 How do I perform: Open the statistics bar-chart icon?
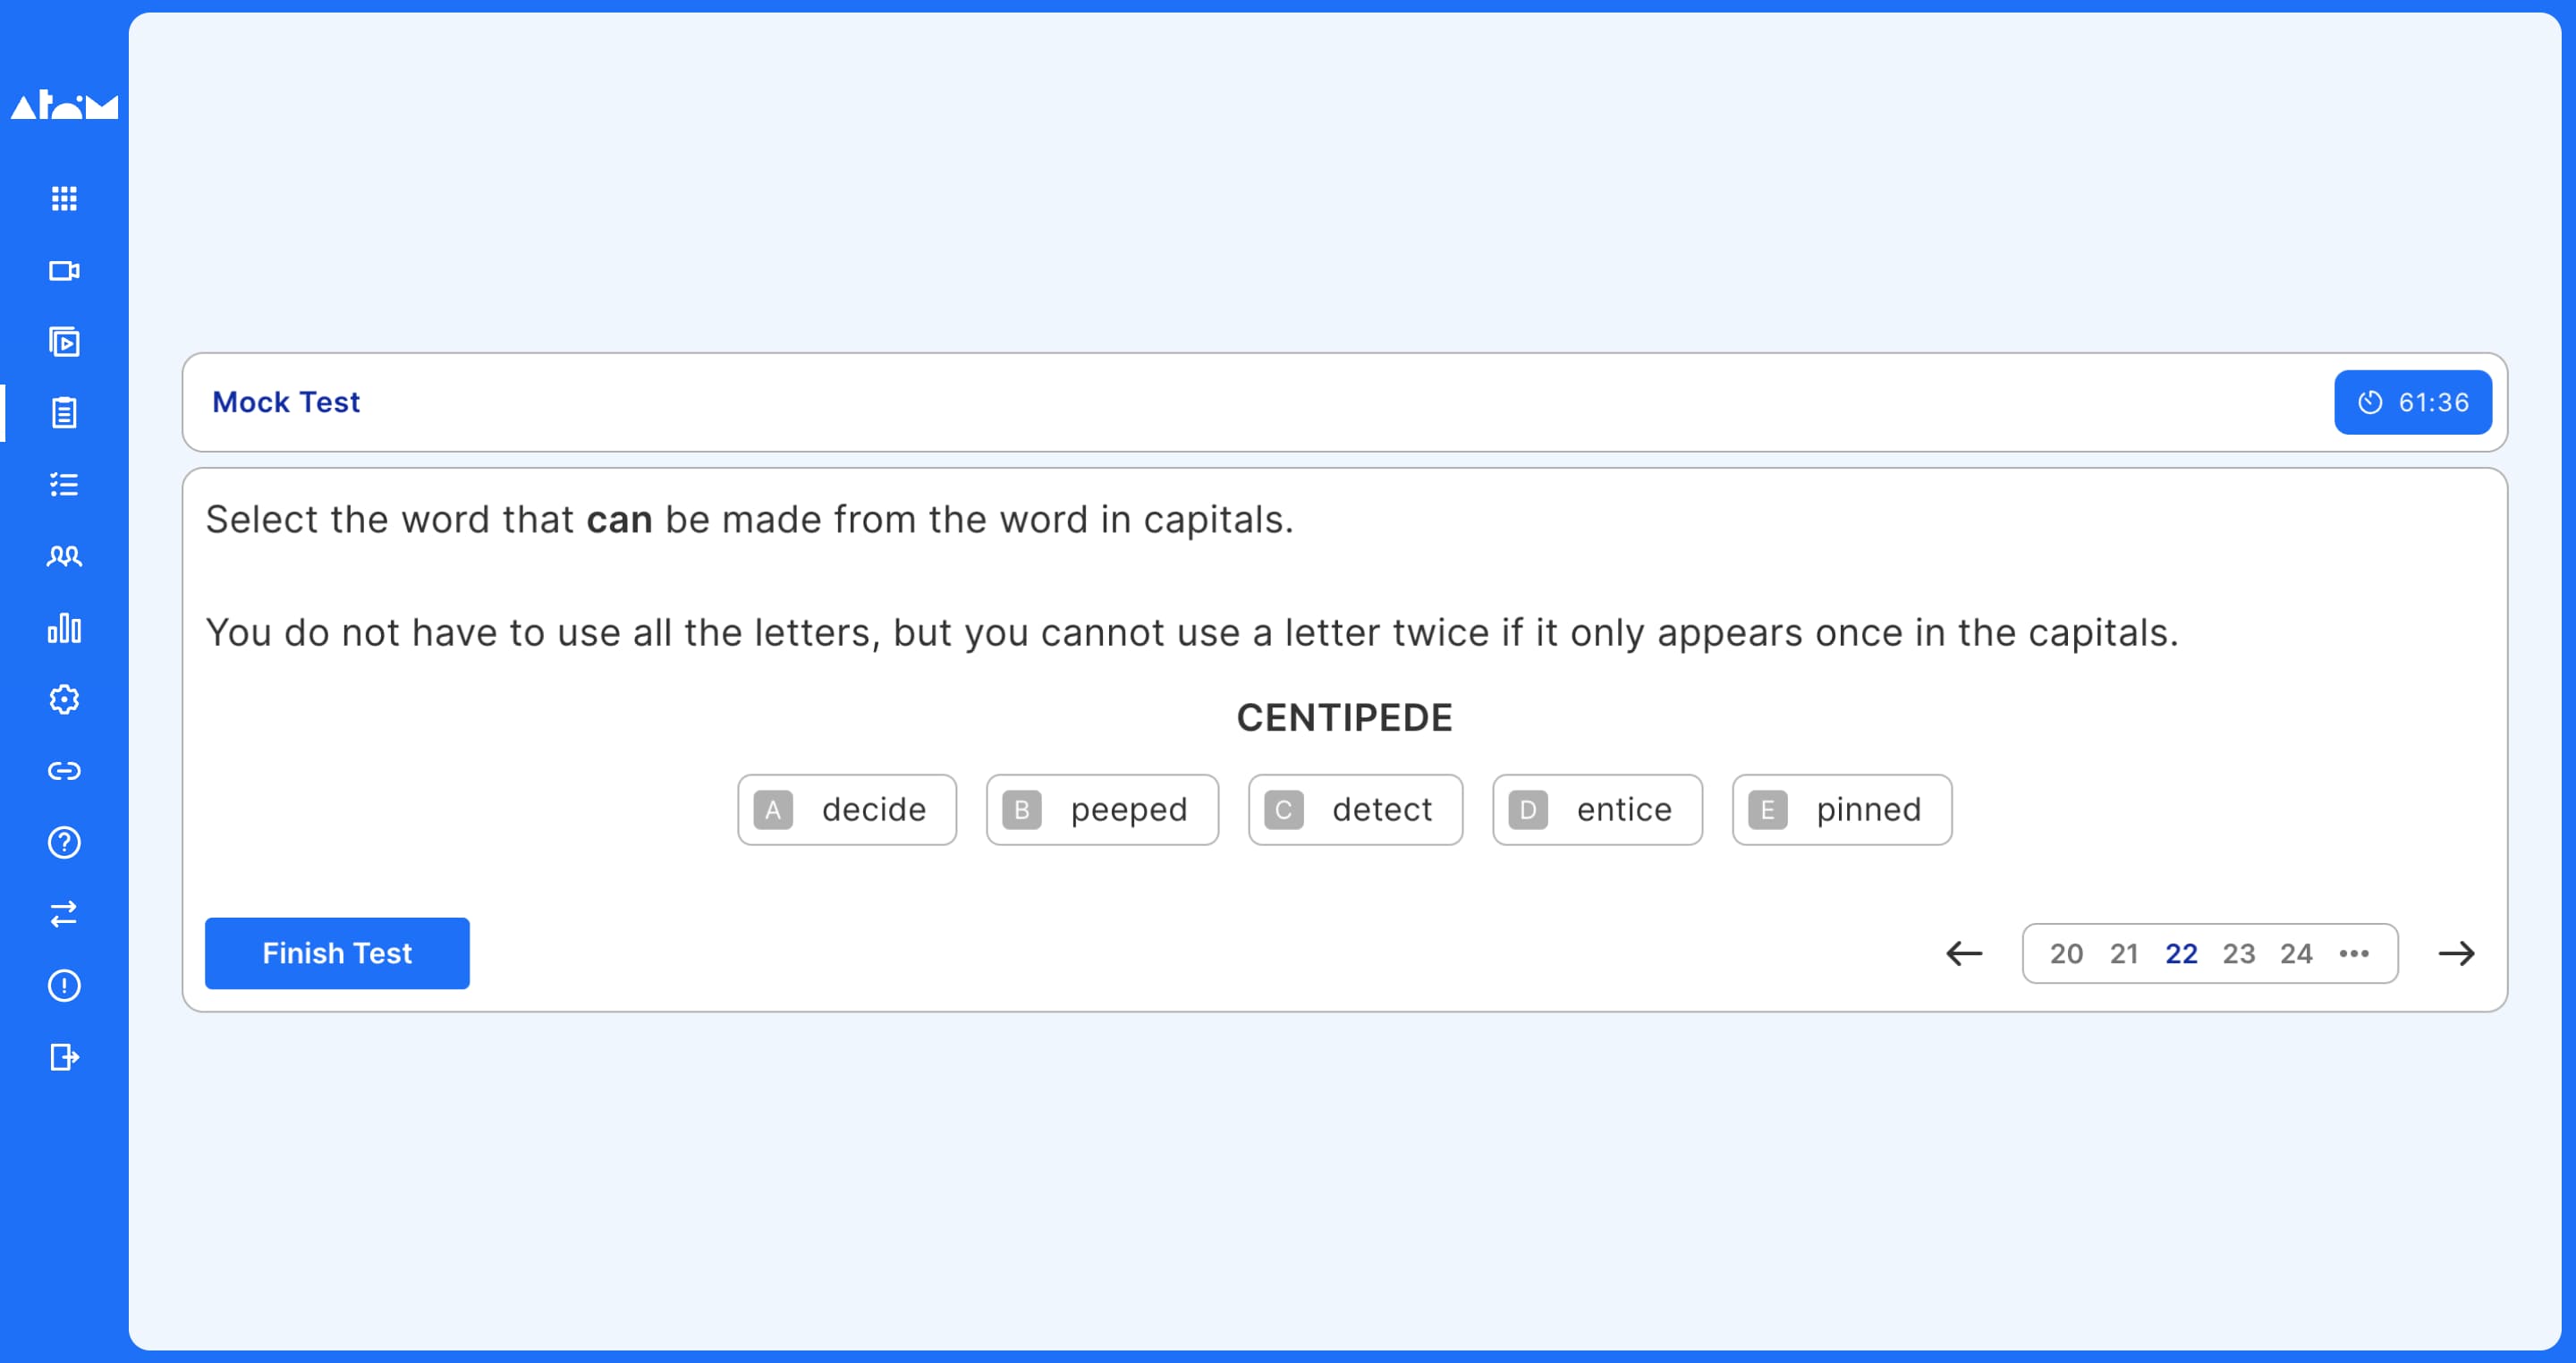(63, 628)
